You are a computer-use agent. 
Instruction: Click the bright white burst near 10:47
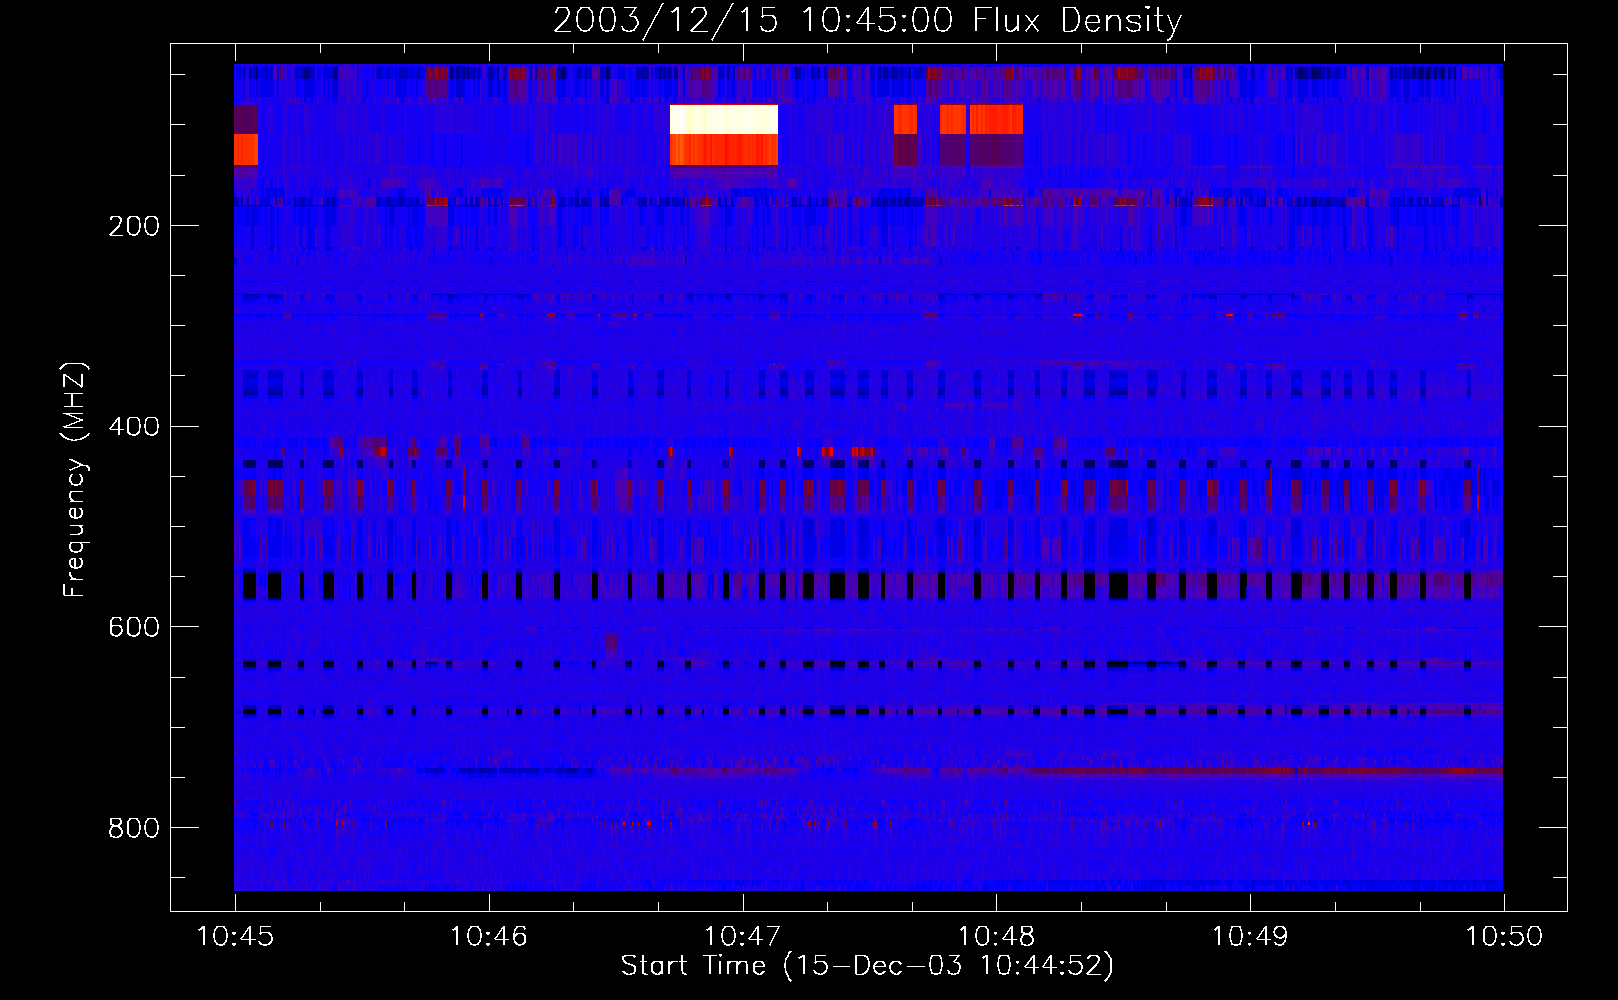click(x=724, y=120)
